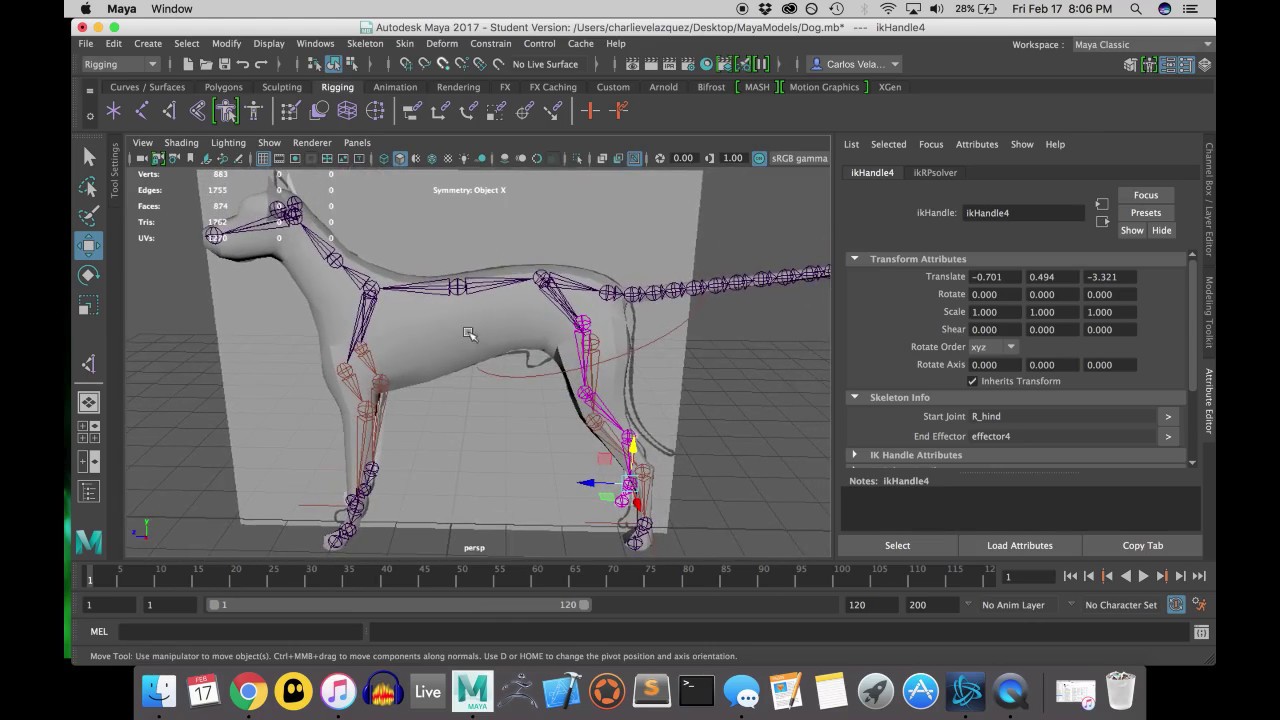Click the Redo arrow in the status line
Image resolution: width=1280 pixels, height=720 pixels.
point(261,64)
